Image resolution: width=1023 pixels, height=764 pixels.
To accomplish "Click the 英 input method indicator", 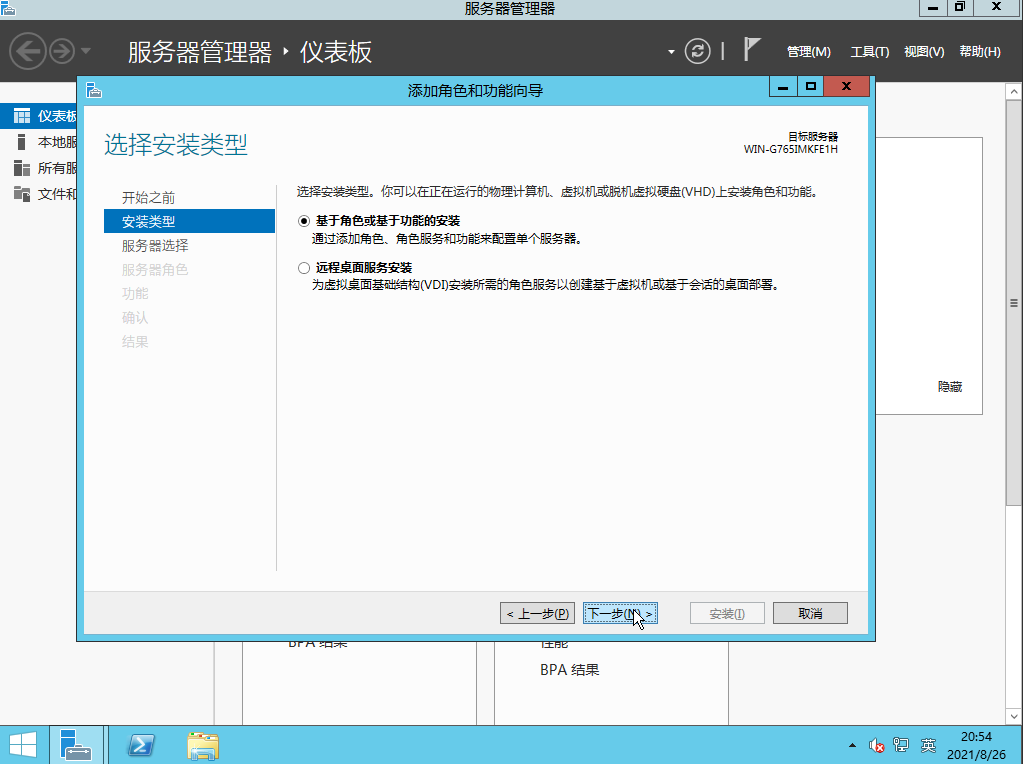I will tap(928, 745).
